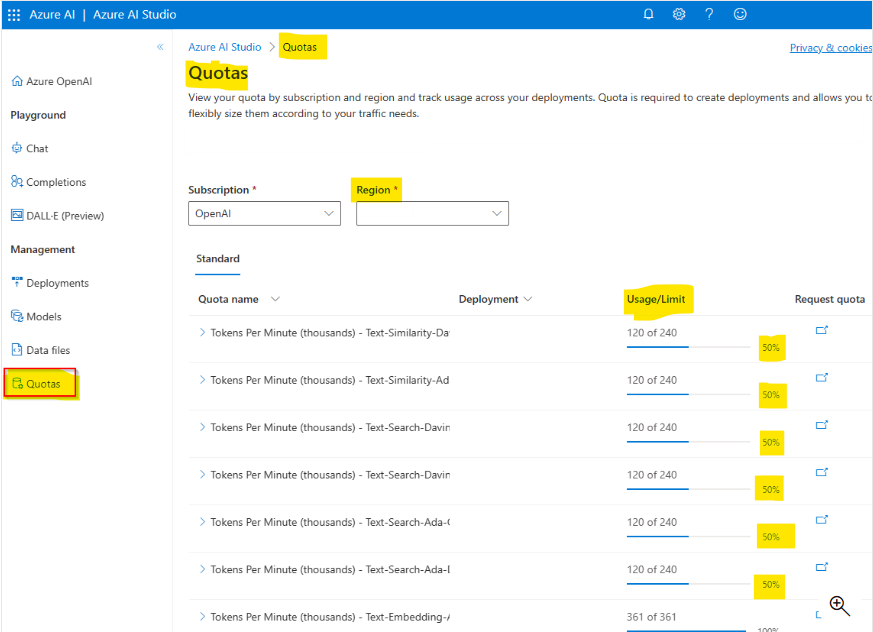Click the Azure AI Studio header title

tap(134, 14)
